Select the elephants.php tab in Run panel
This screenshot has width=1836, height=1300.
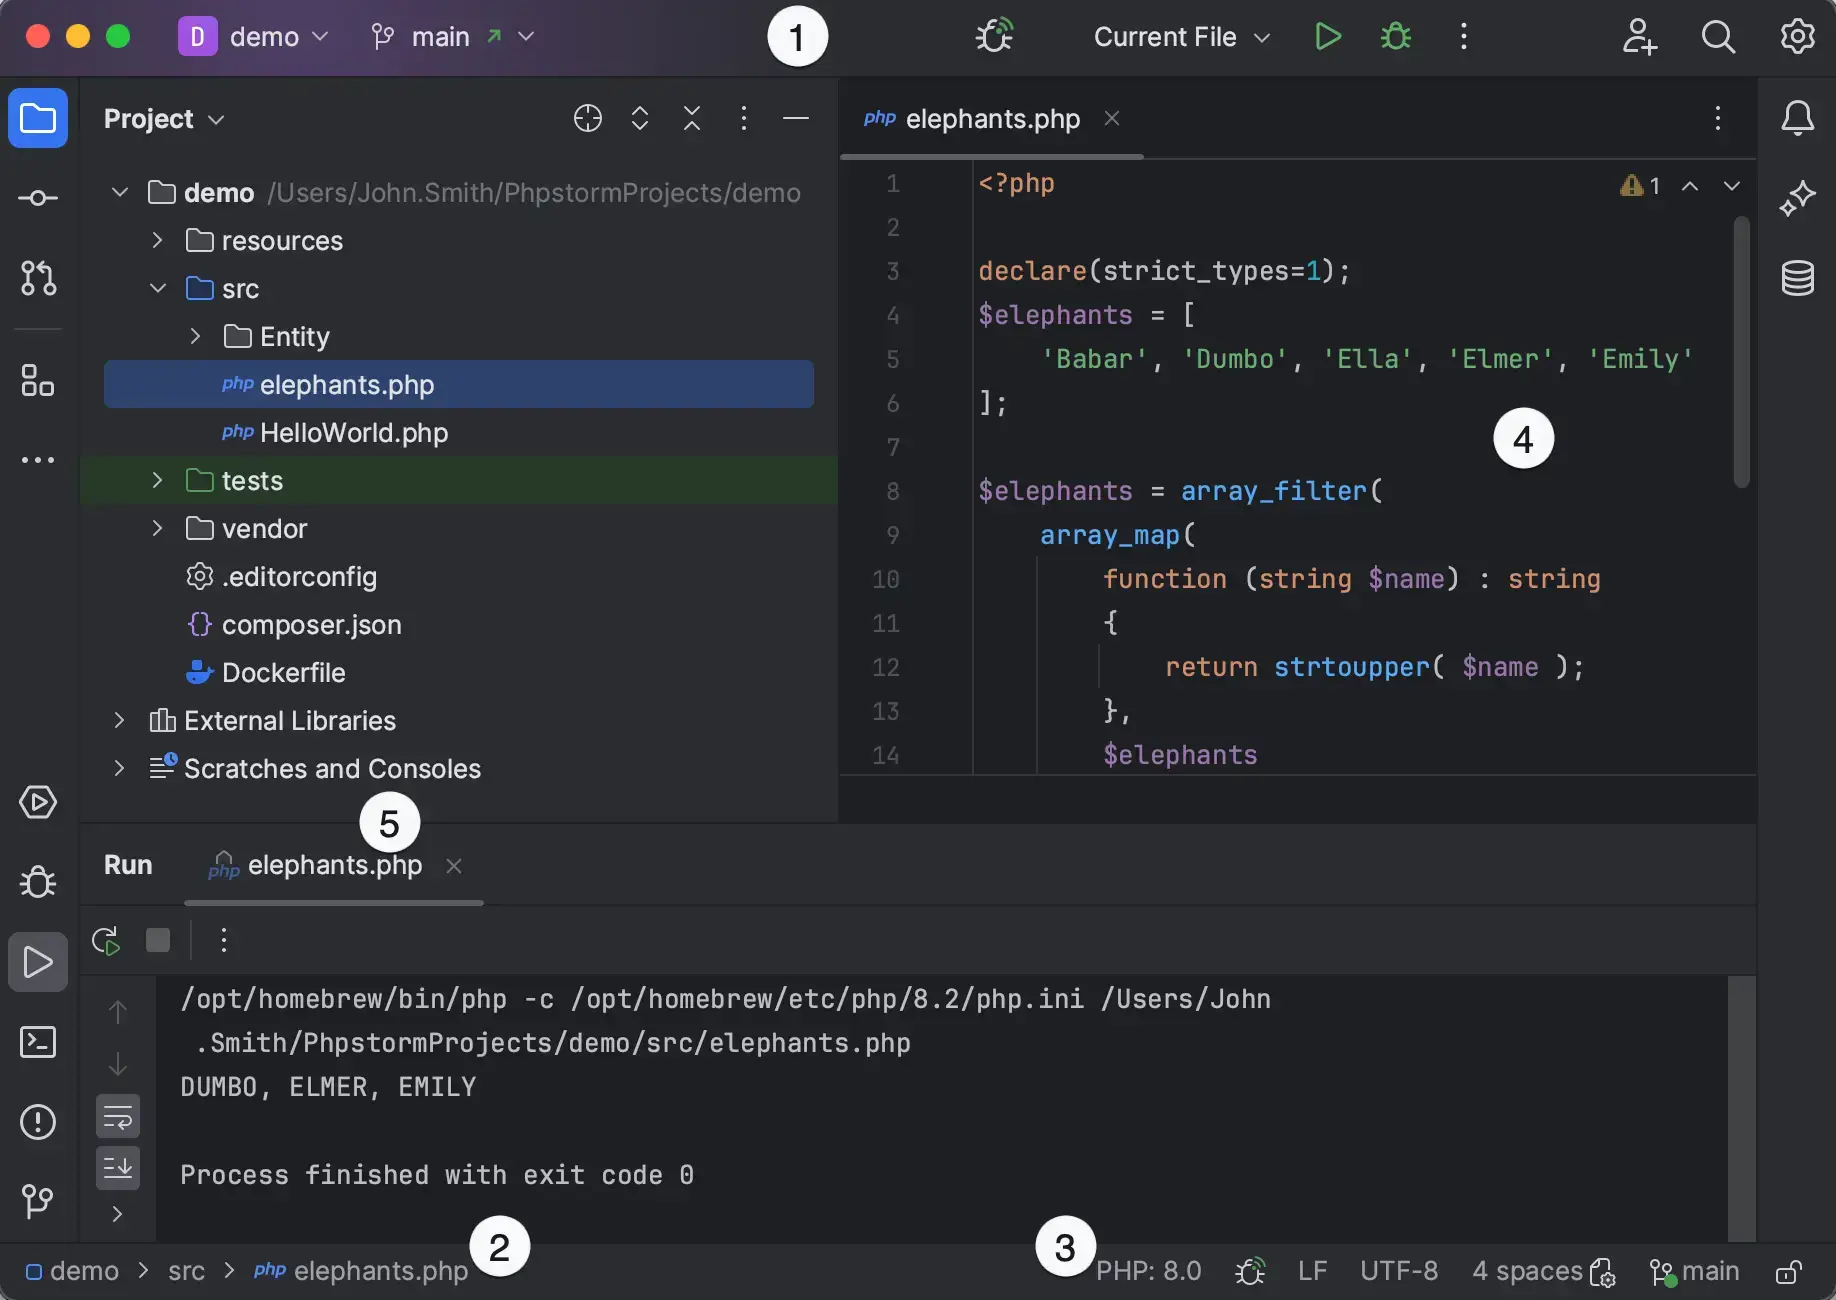click(x=334, y=866)
